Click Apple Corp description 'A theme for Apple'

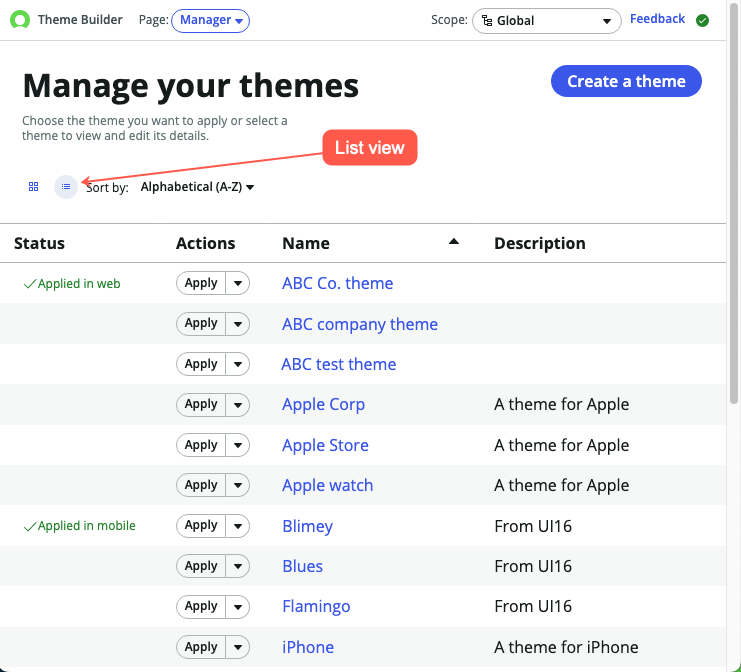pos(561,405)
